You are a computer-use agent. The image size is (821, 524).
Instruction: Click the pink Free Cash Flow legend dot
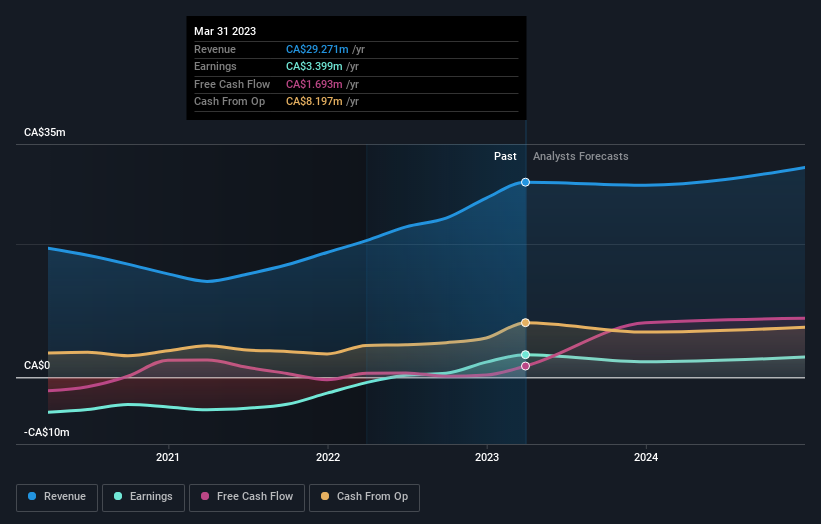[x=205, y=496]
